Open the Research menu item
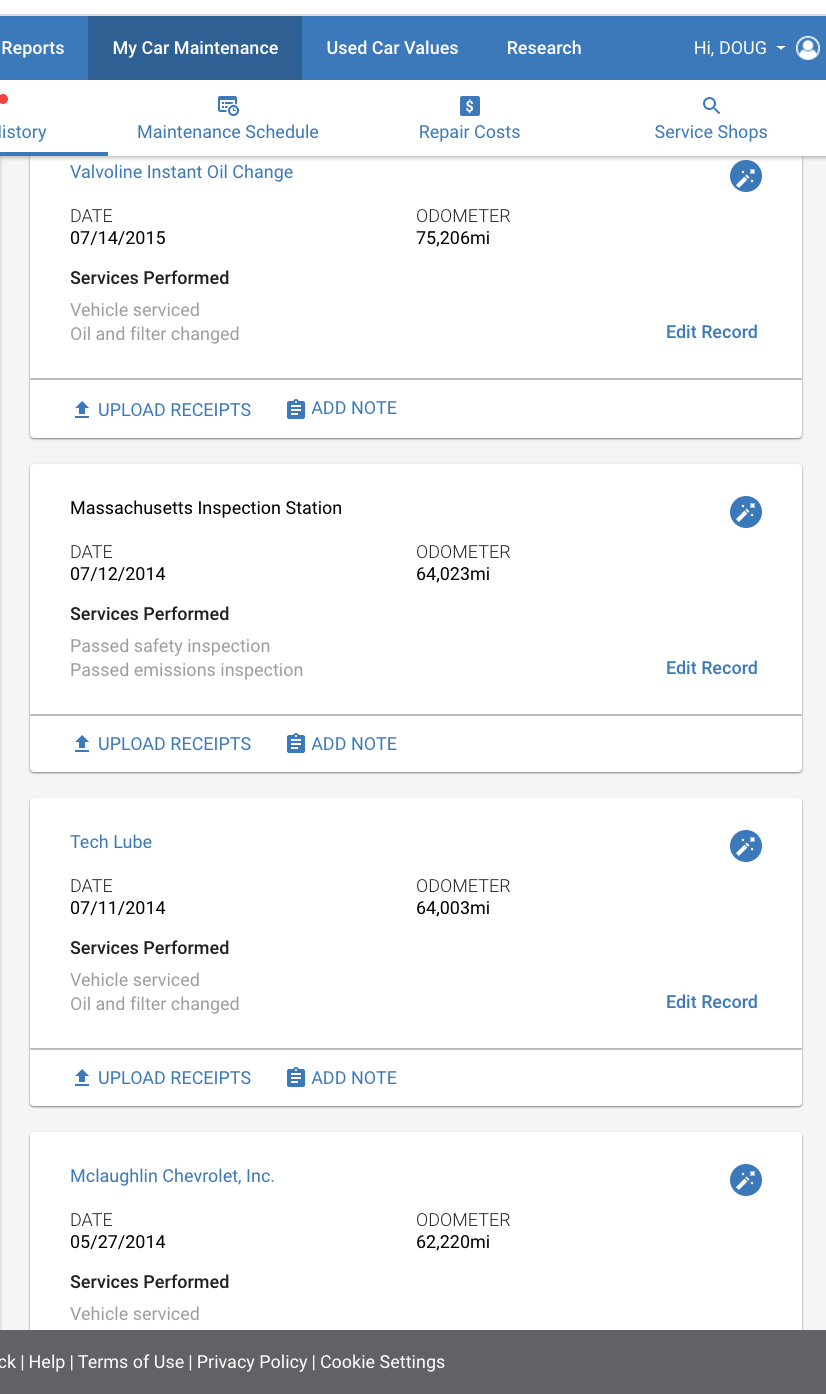Viewport: 826px width, 1394px height. [x=544, y=48]
